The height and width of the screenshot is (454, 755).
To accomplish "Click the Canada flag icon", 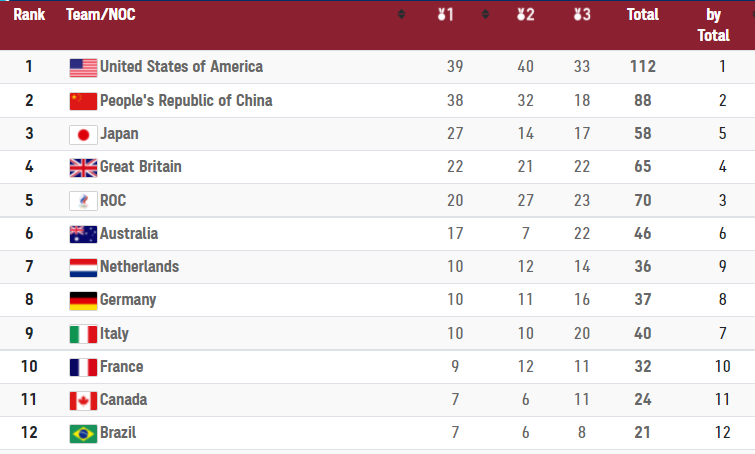I will click(x=83, y=400).
